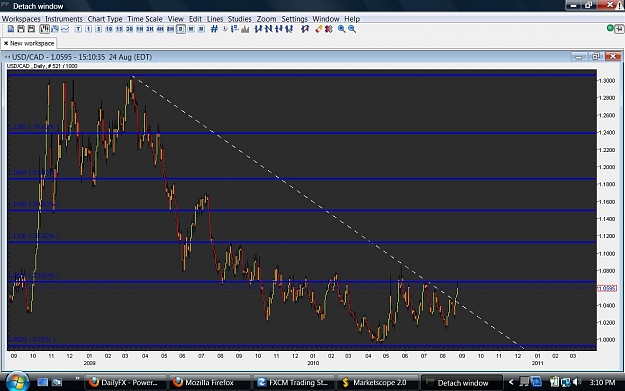Open the Studies menu
The width and height of the screenshot is (625, 391).
(240, 19)
